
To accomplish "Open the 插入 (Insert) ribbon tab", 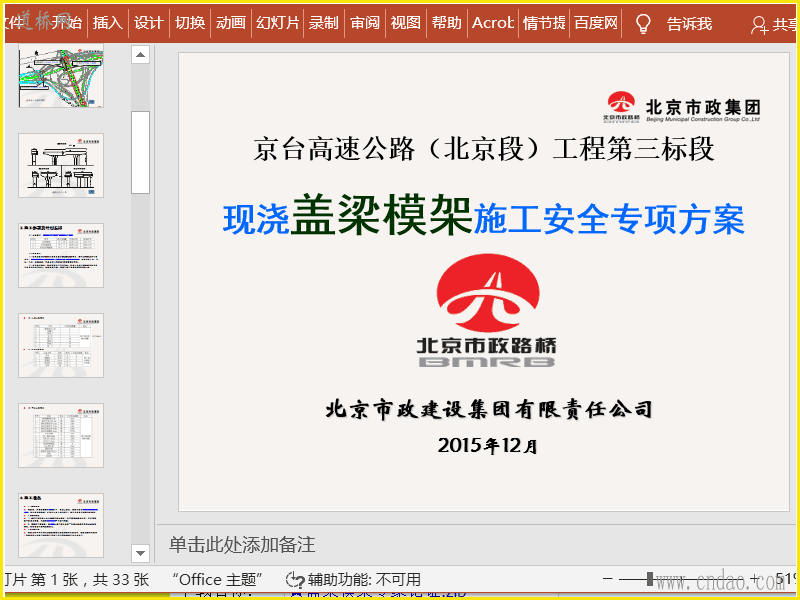I will (x=108, y=23).
